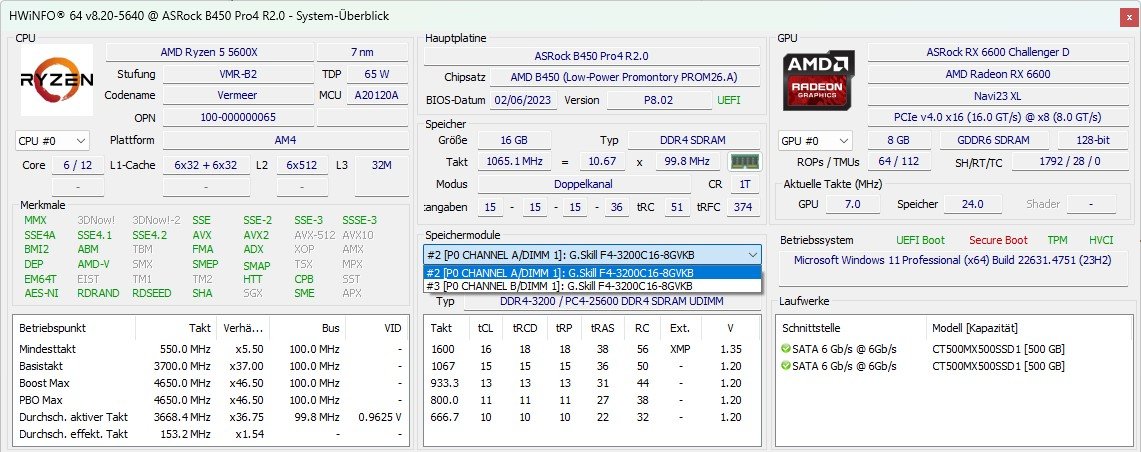Click green check icon of first SATA drive

785,349
